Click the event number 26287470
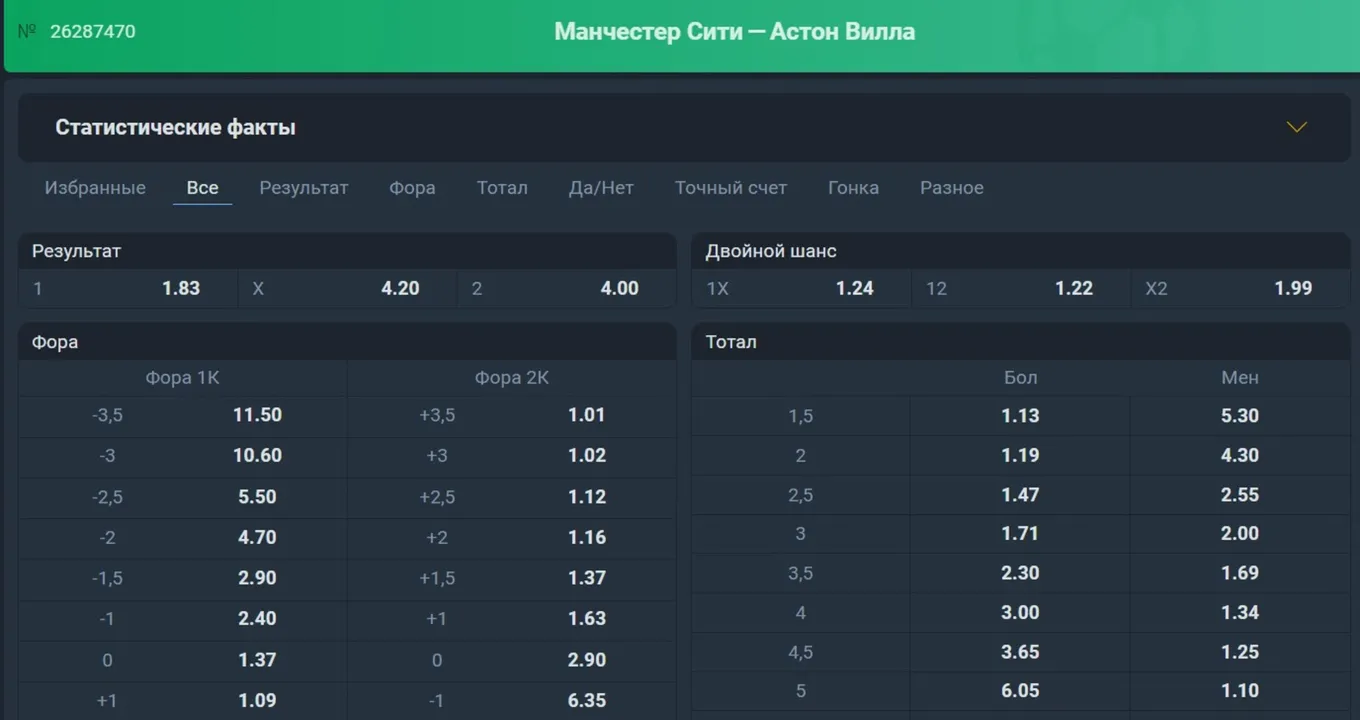The image size is (1360, 720). tap(93, 31)
